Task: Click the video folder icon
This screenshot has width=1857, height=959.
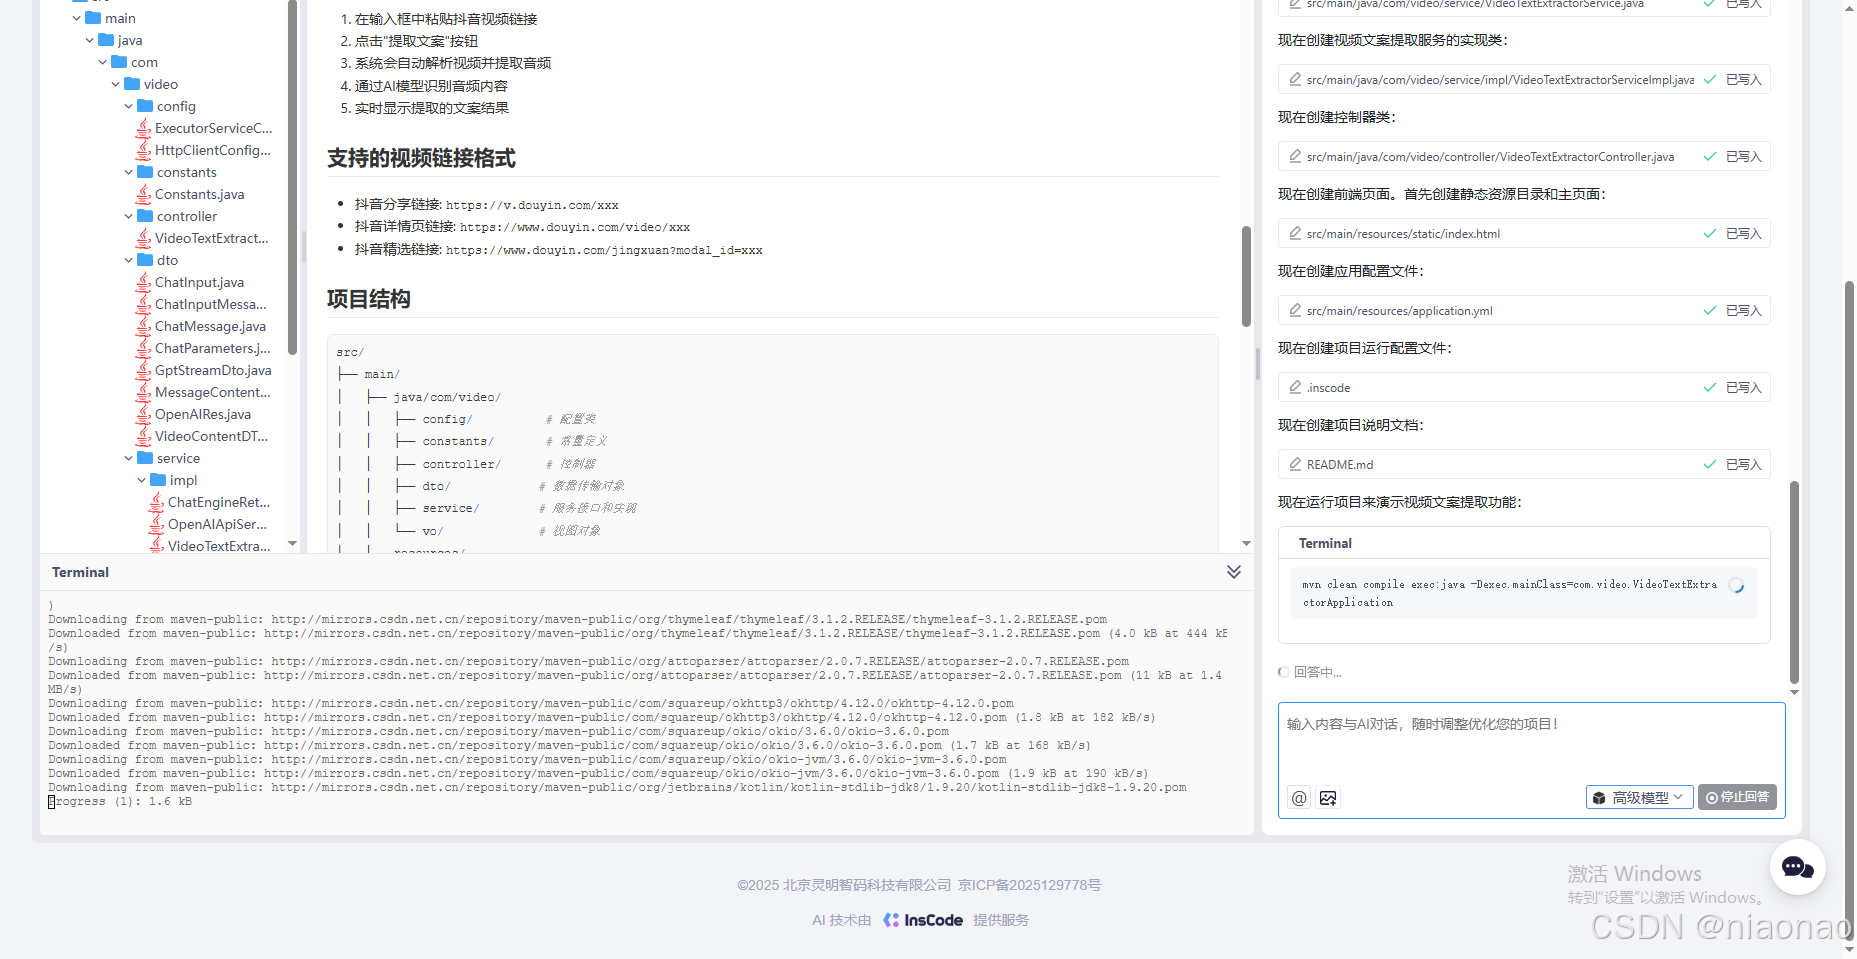Action: click(x=132, y=84)
